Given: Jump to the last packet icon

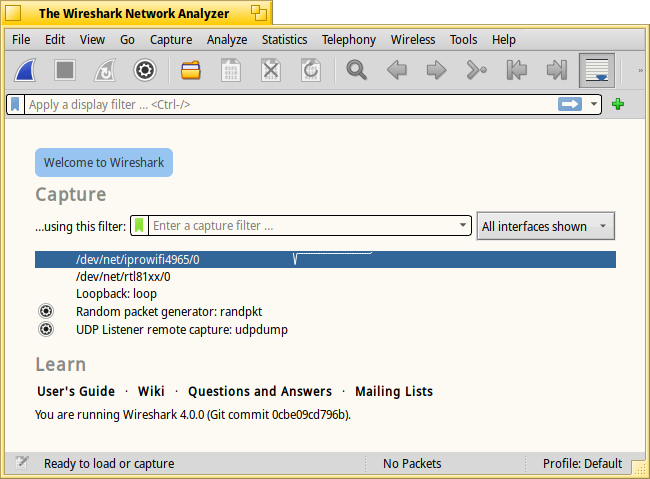Looking at the screenshot, I should pos(556,70).
